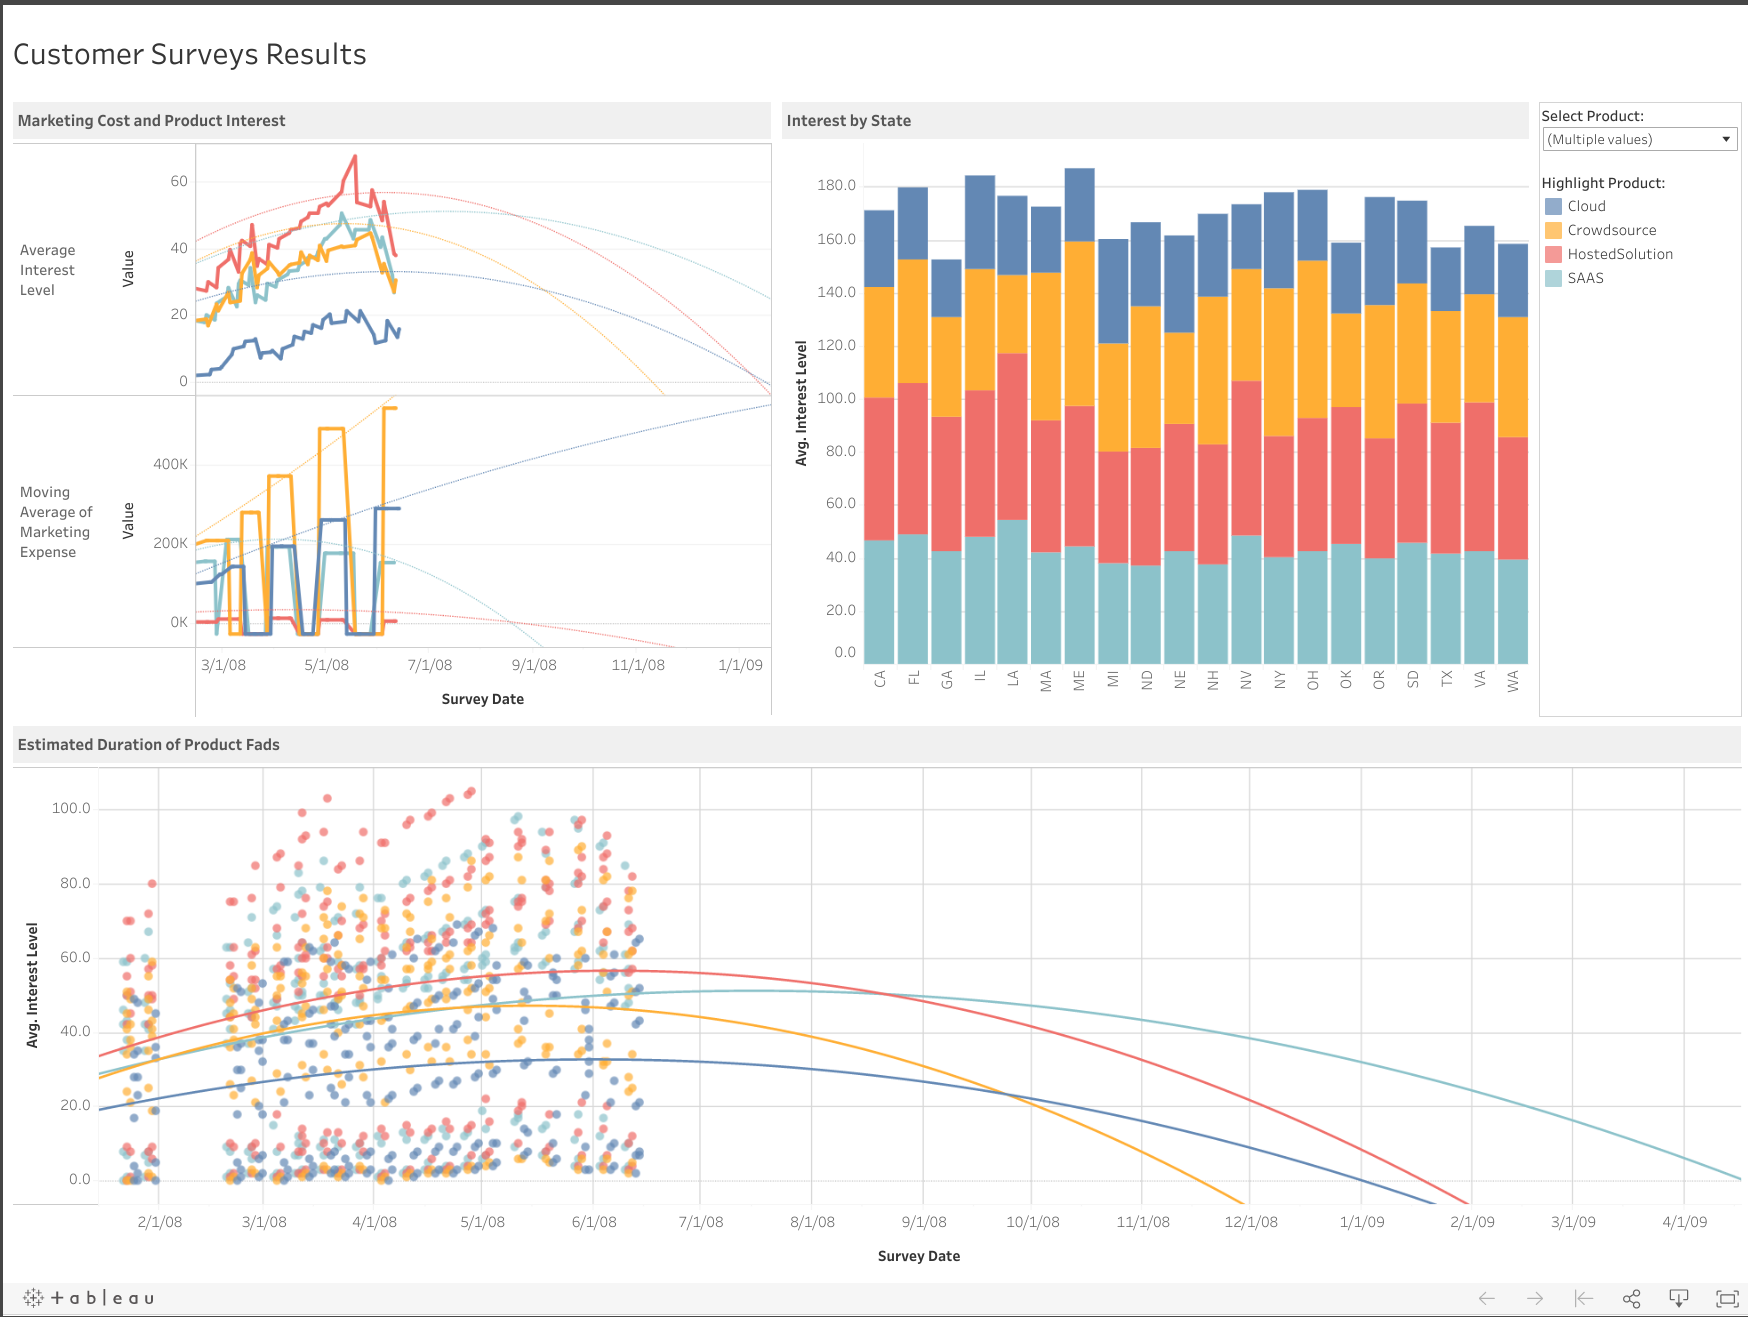The image size is (1748, 1317).
Task: Click the undo arrow in the footer toolbar
Action: pos(1487,1298)
